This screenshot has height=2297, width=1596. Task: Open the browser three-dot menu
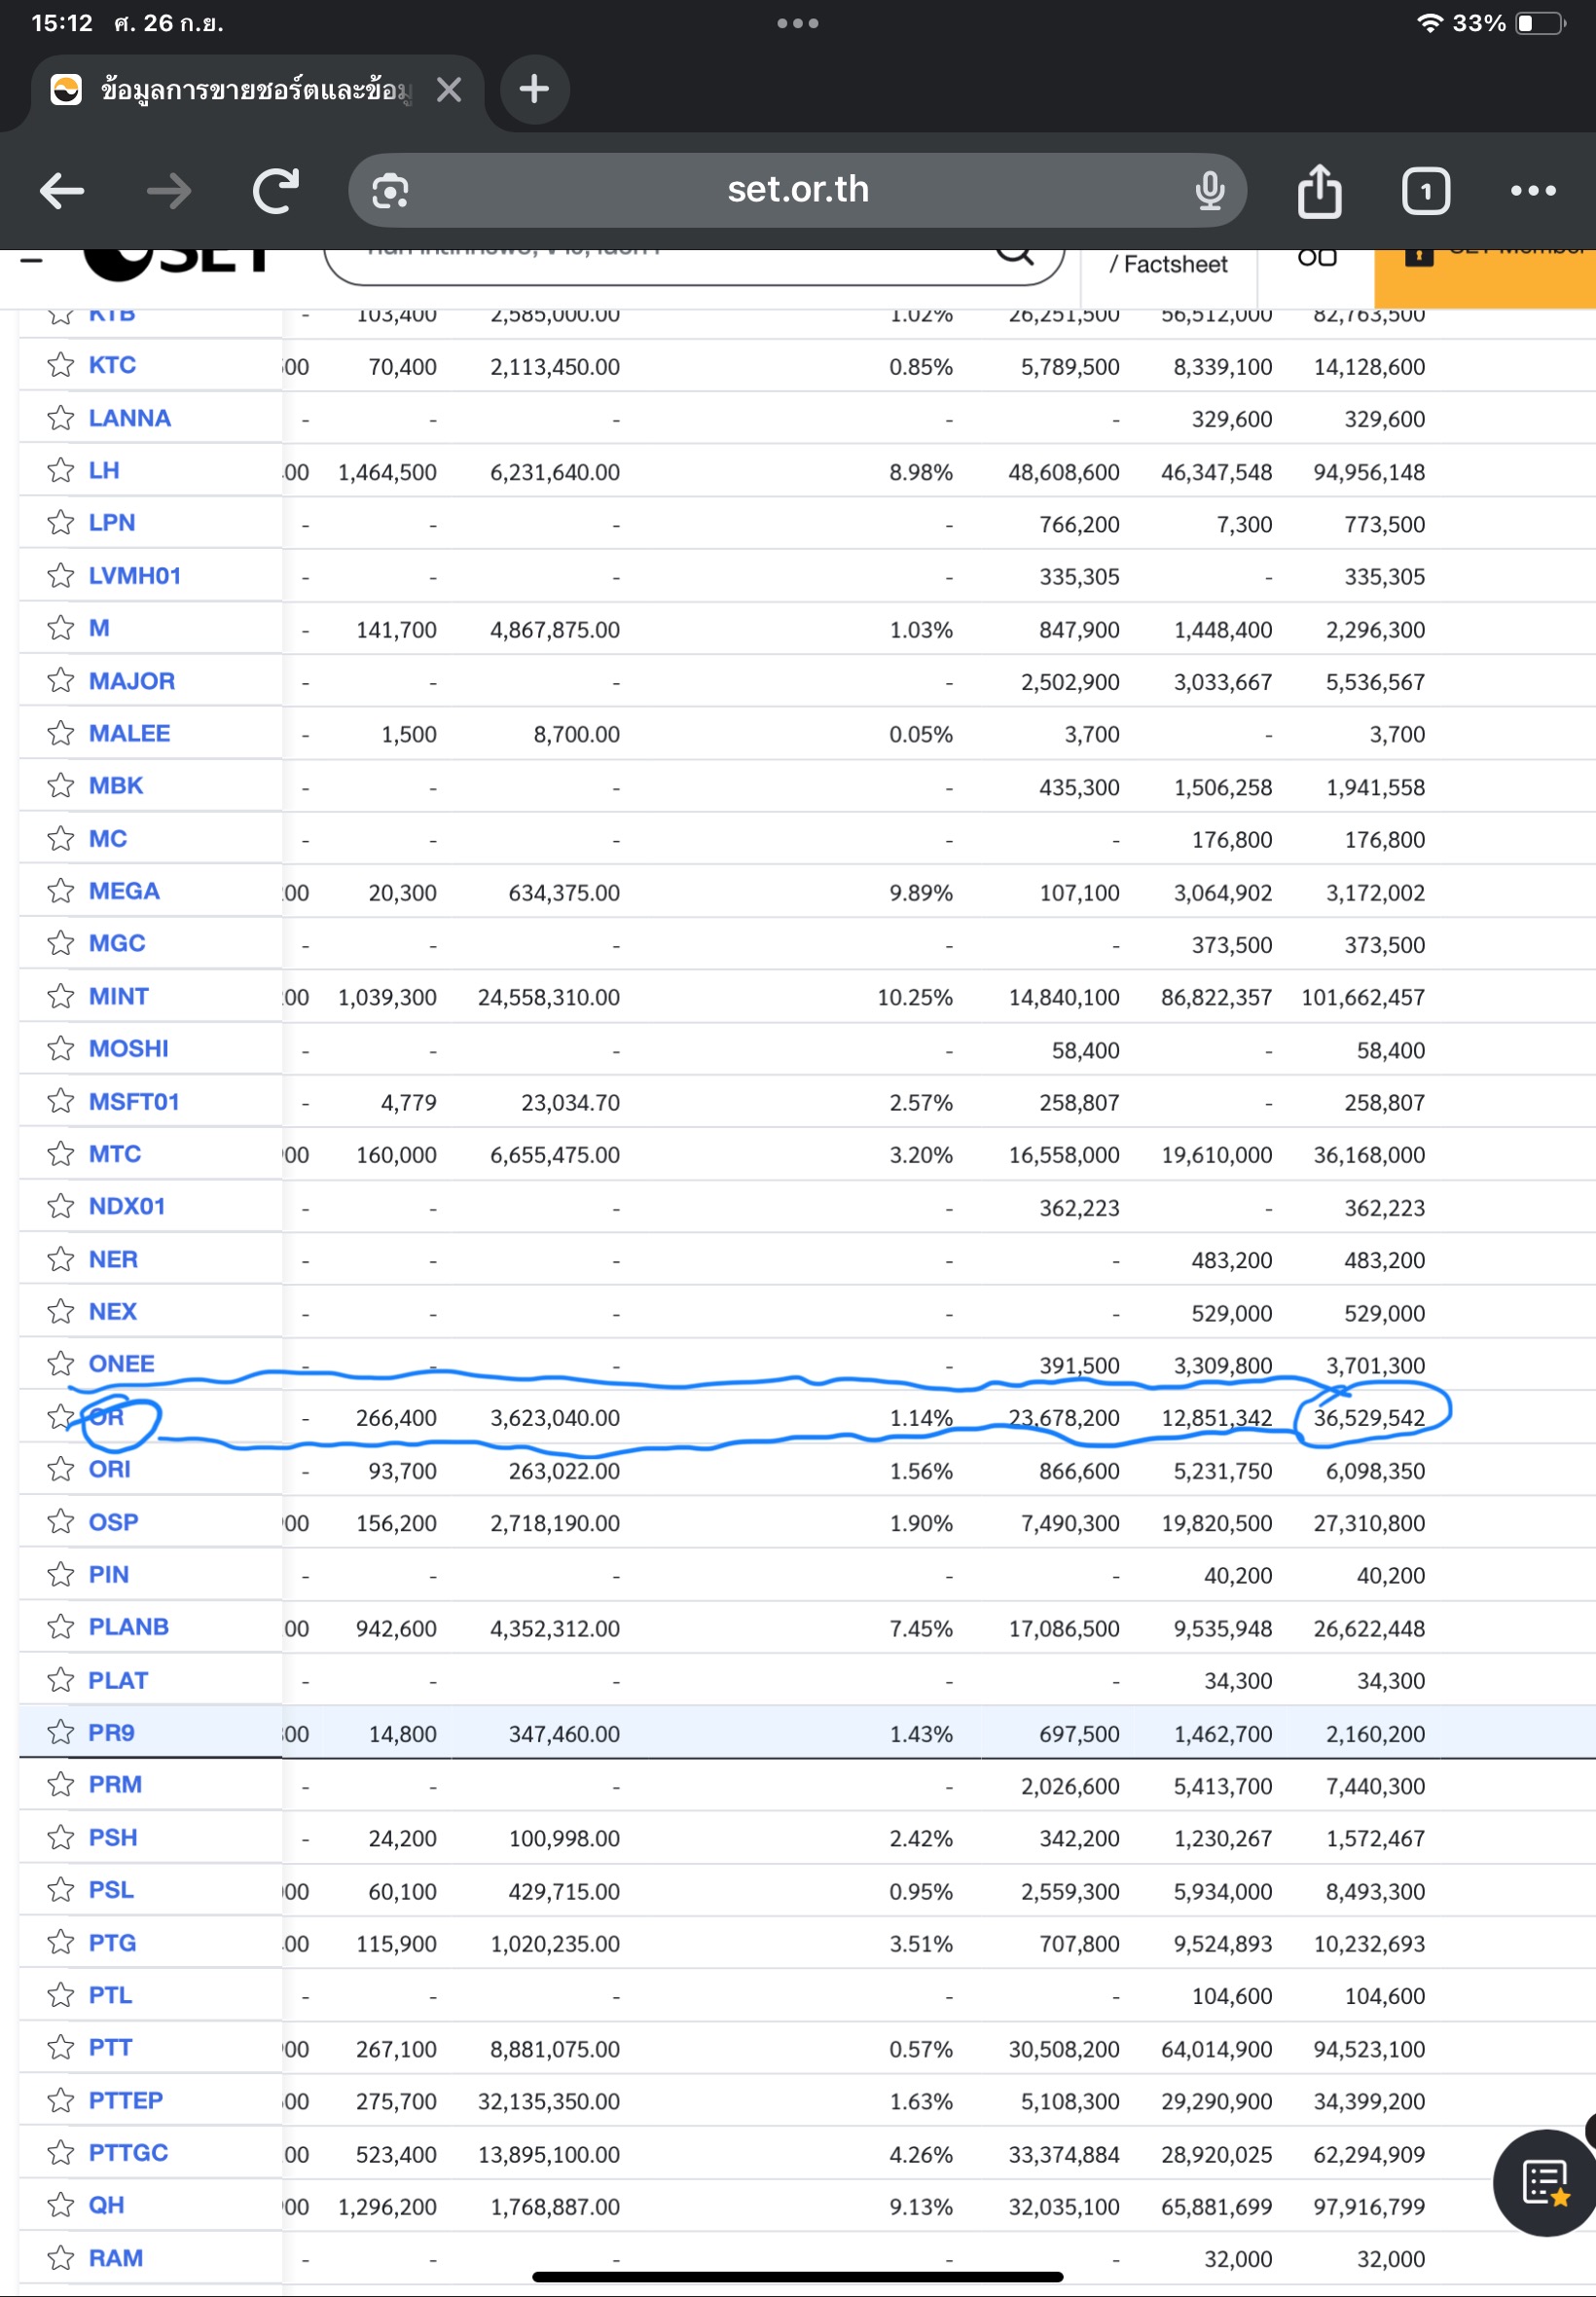pyautogui.click(x=1532, y=190)
